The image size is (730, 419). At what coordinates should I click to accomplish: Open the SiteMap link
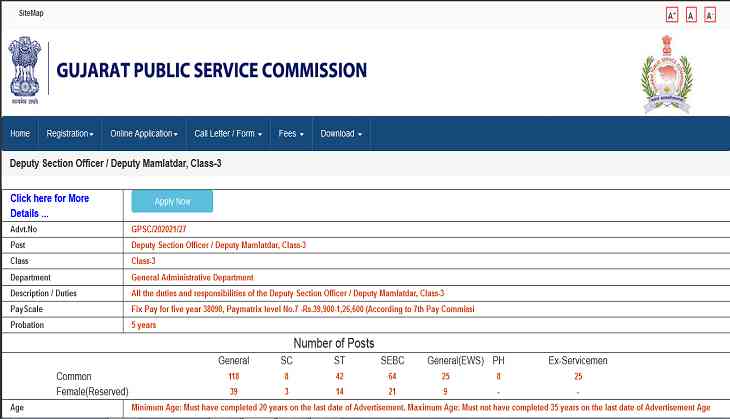pos(31,13)
